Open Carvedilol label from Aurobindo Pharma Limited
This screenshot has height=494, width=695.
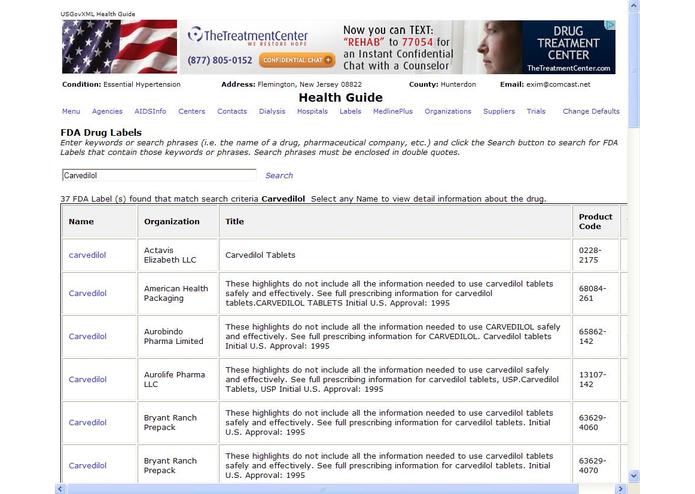click(x=87, y=336)
